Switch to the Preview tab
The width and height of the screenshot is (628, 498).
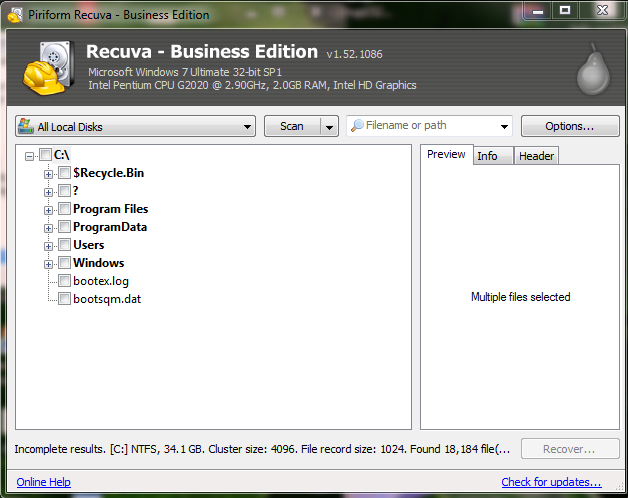click(x=446, y=154)
